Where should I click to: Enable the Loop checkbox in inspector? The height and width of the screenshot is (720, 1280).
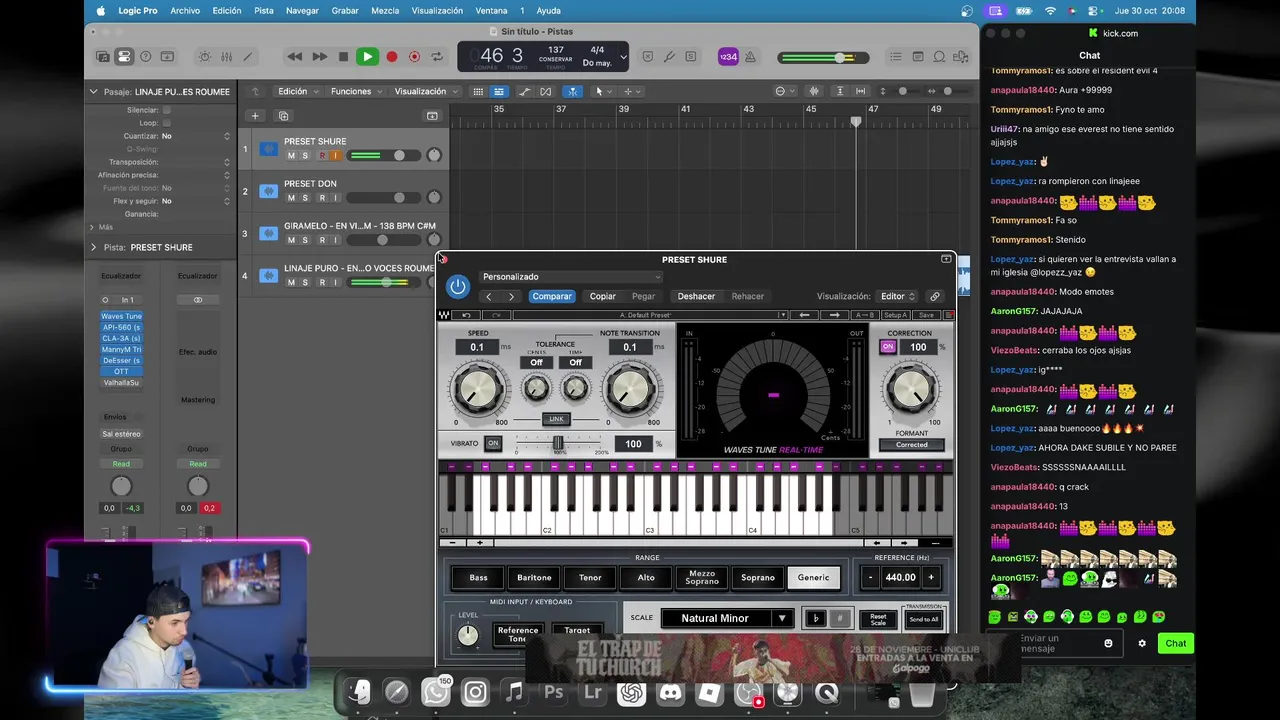(x=166, y=123)
